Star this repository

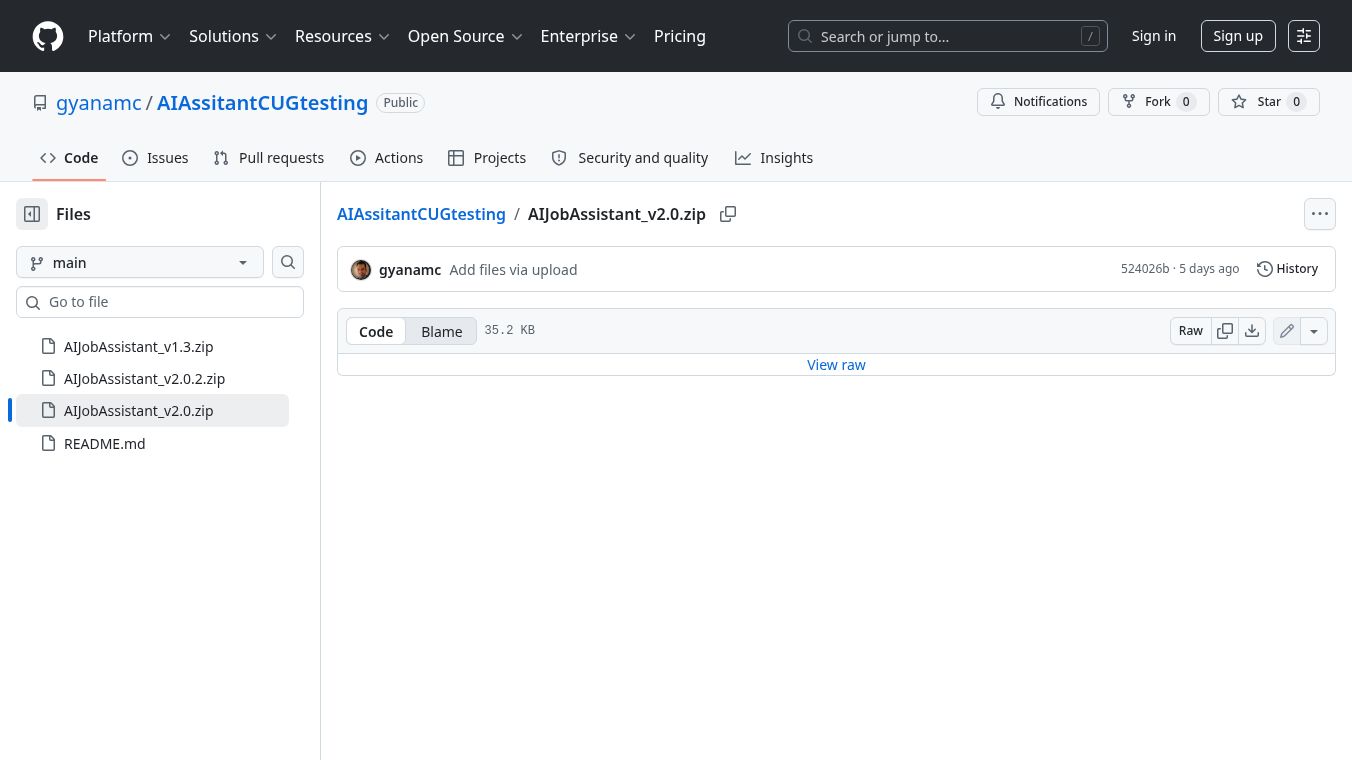[1269, 102]
